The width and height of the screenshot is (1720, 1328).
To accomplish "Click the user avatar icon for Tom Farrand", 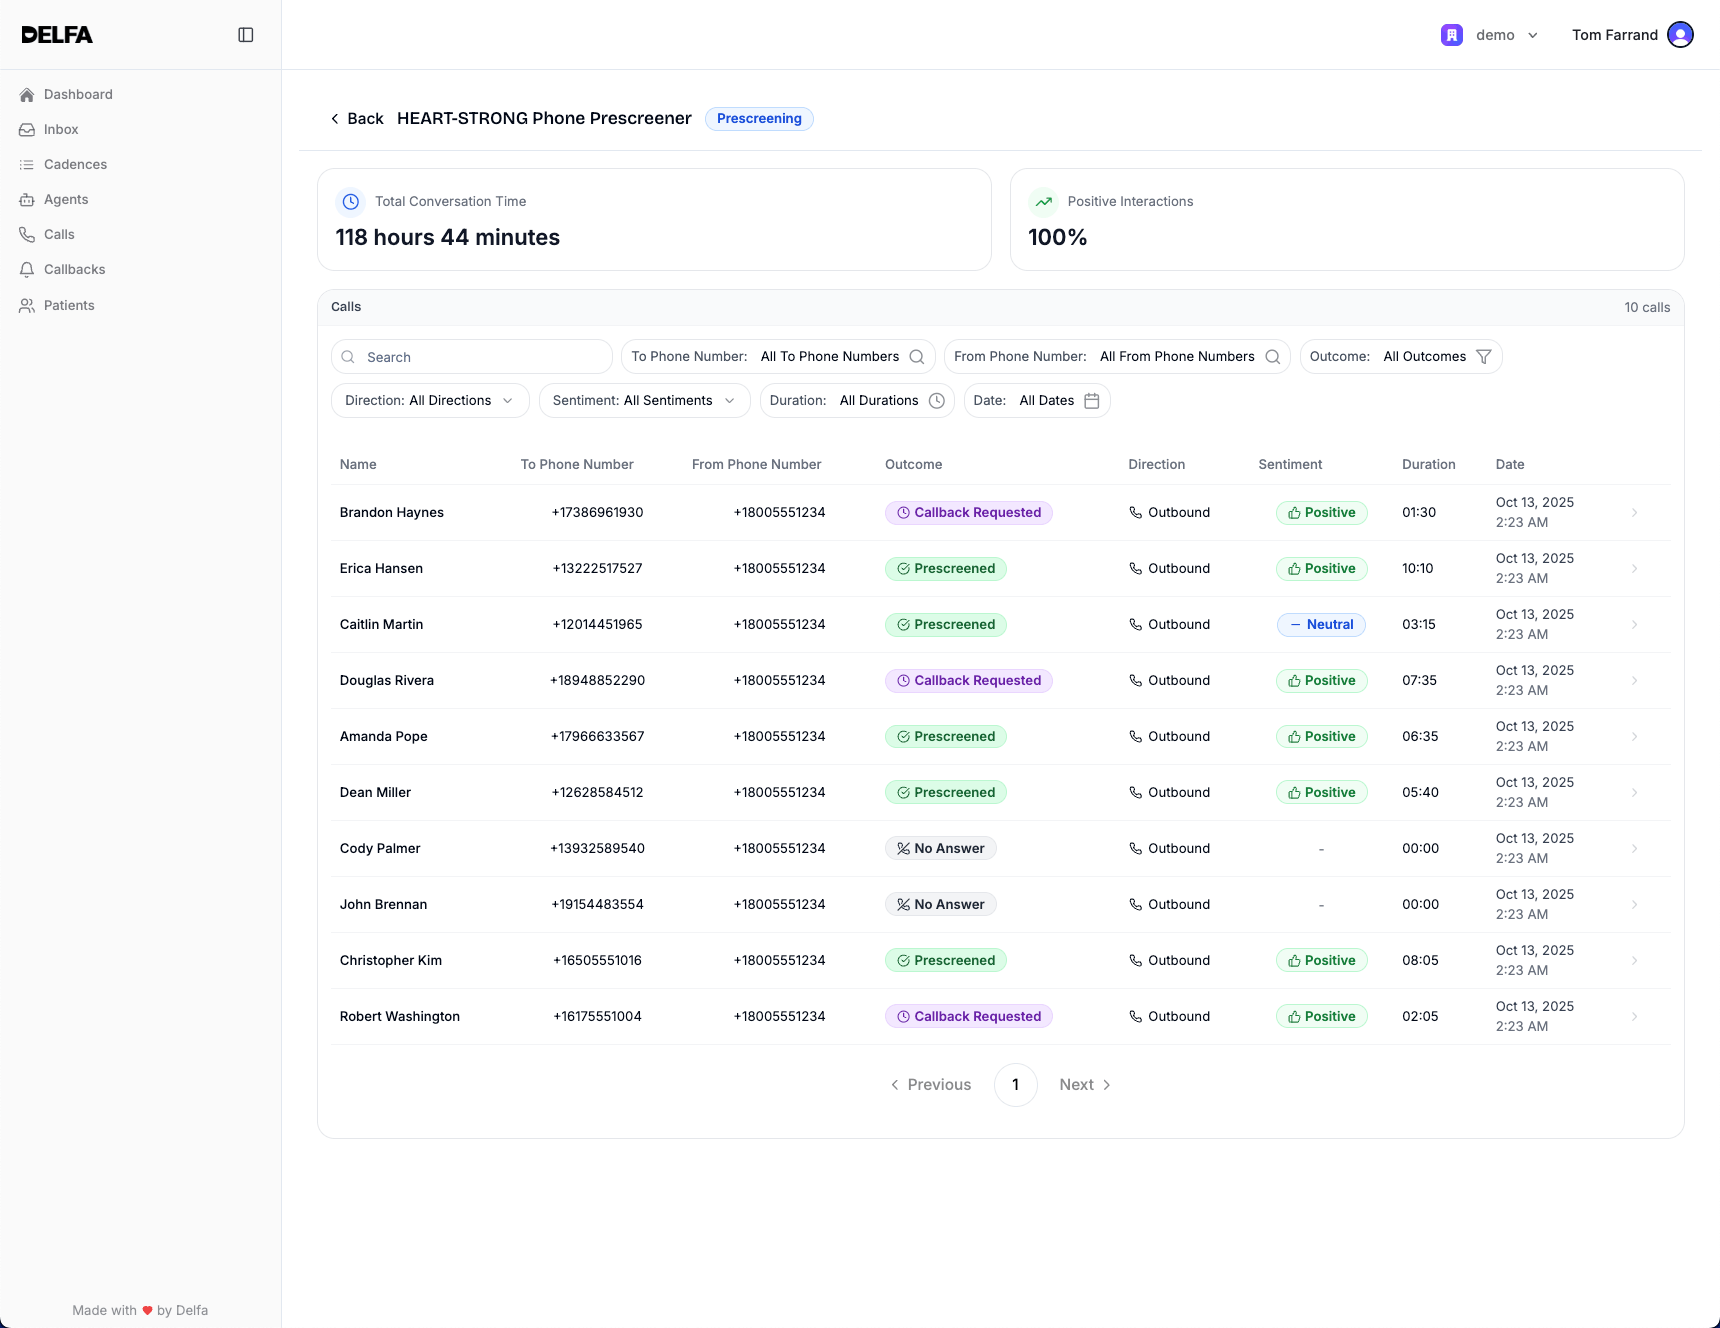I will coord(1681,35).
